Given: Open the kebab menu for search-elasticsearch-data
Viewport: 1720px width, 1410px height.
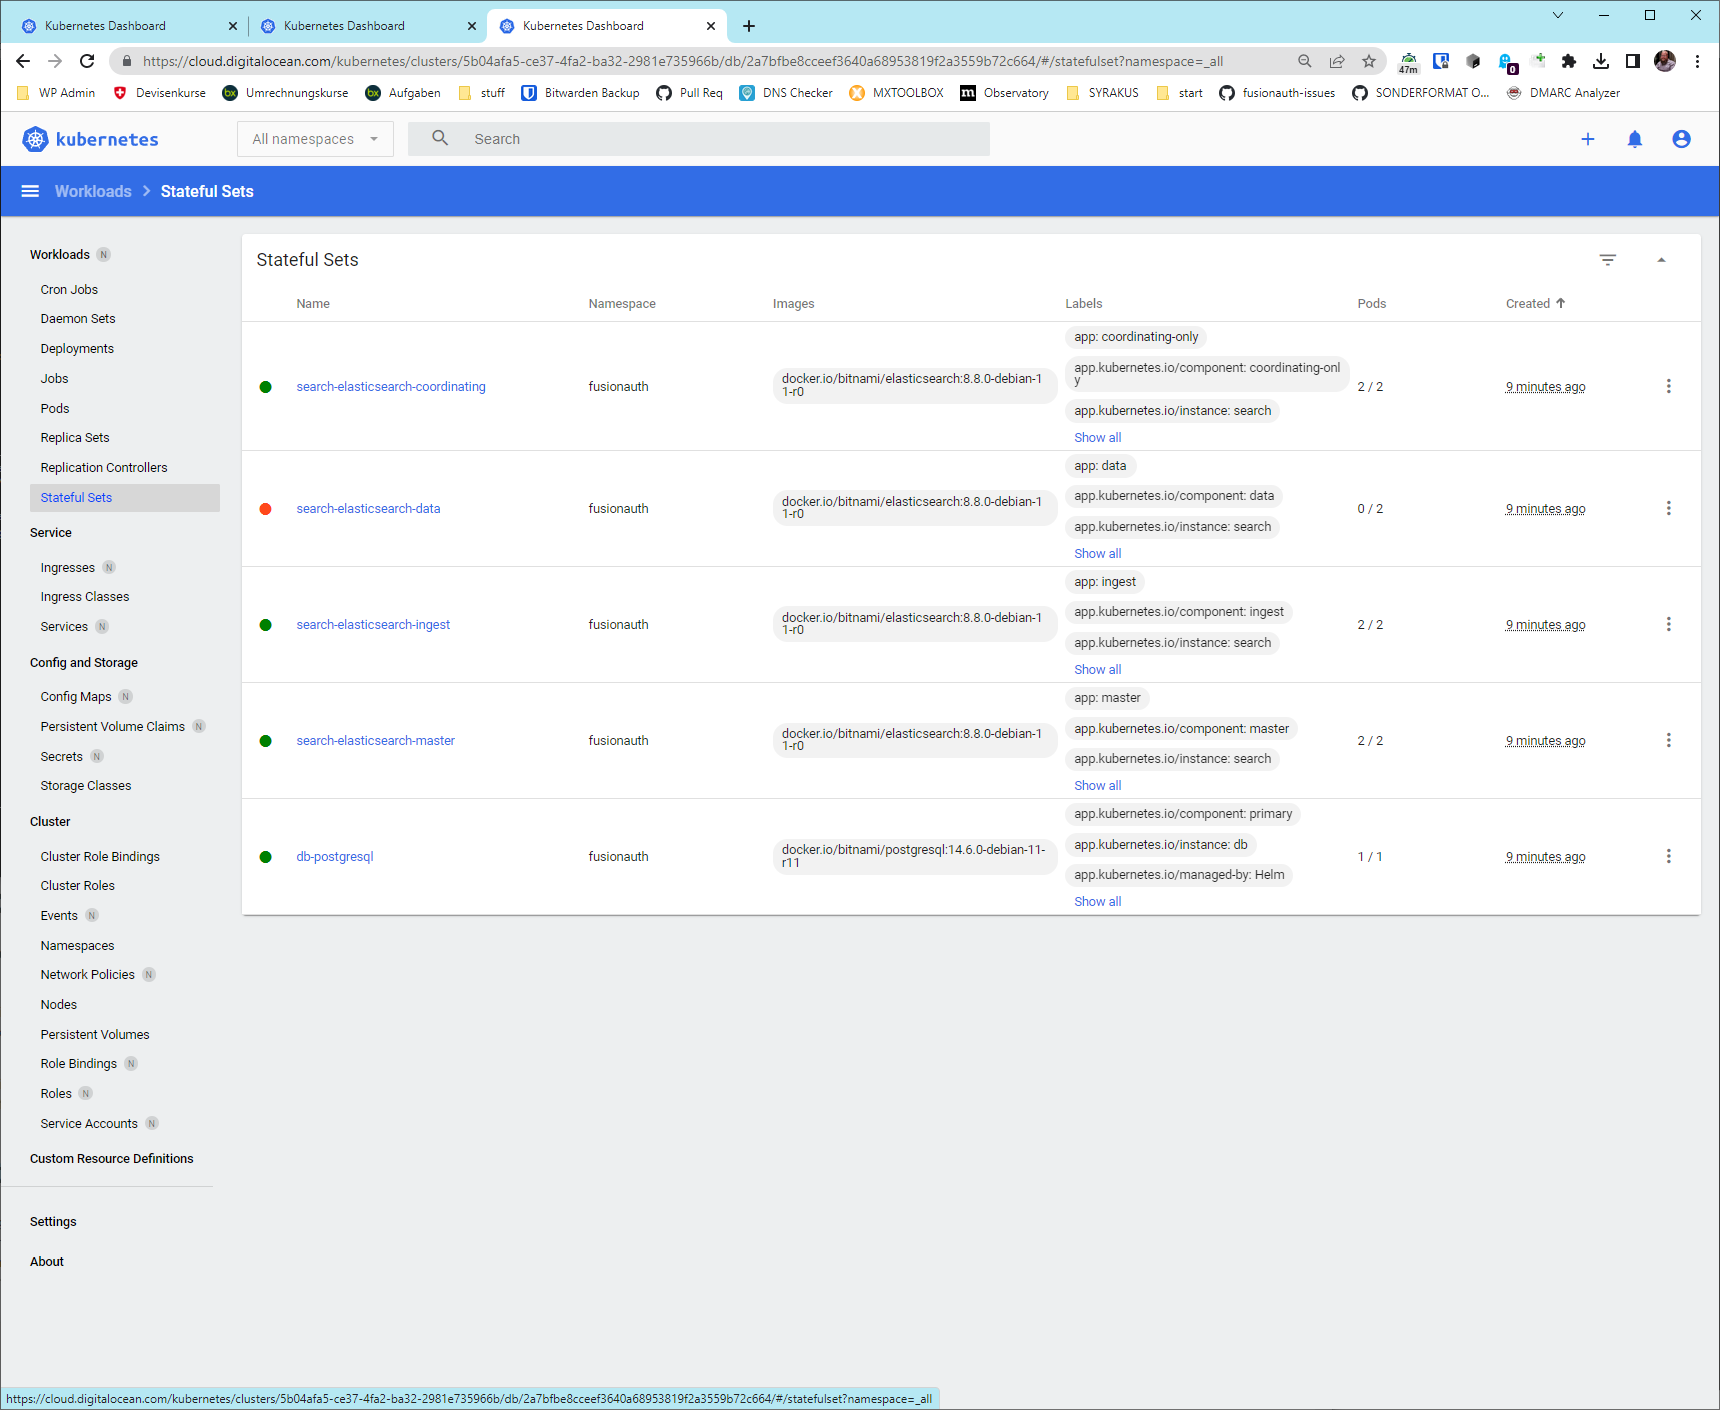Looking at the screenshot, I should (x=1668, y=508).
